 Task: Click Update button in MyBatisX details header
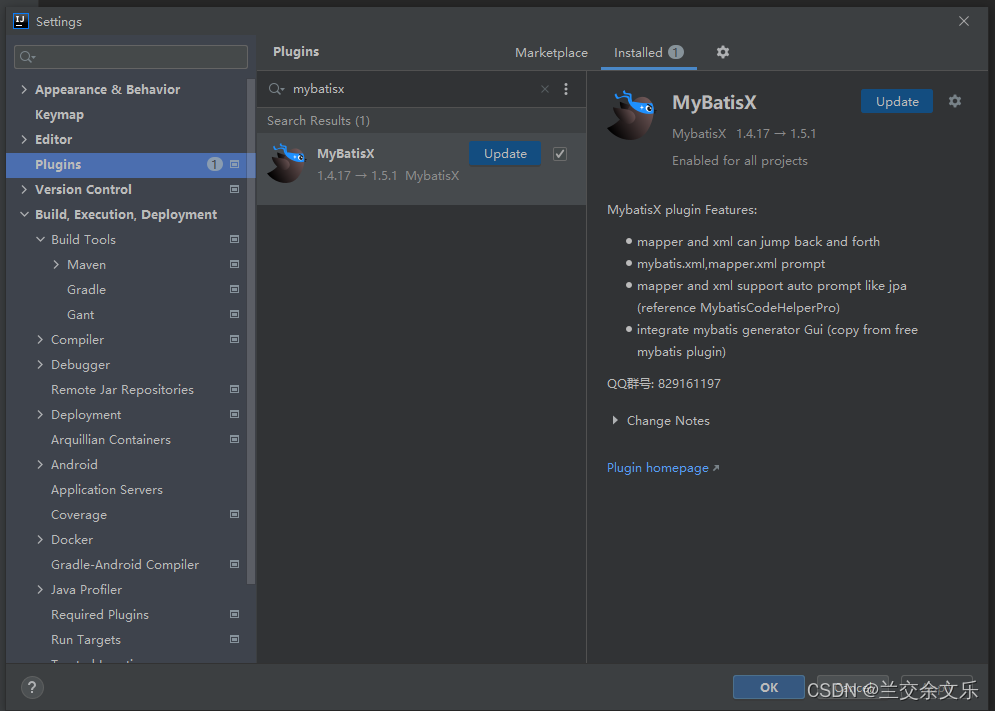[x=897, y=102]
